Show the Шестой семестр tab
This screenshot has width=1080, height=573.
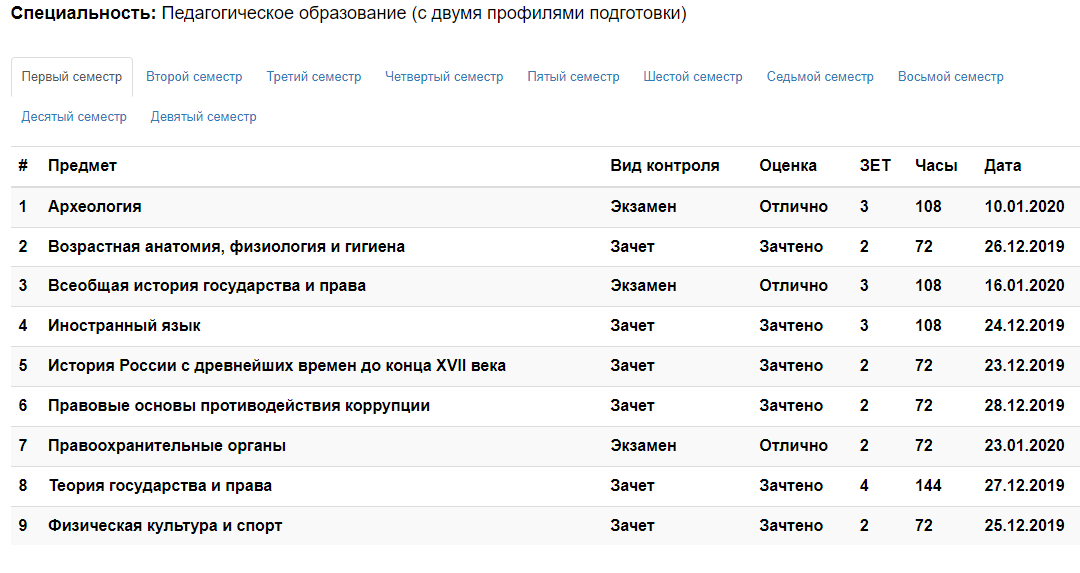point(693,76)
